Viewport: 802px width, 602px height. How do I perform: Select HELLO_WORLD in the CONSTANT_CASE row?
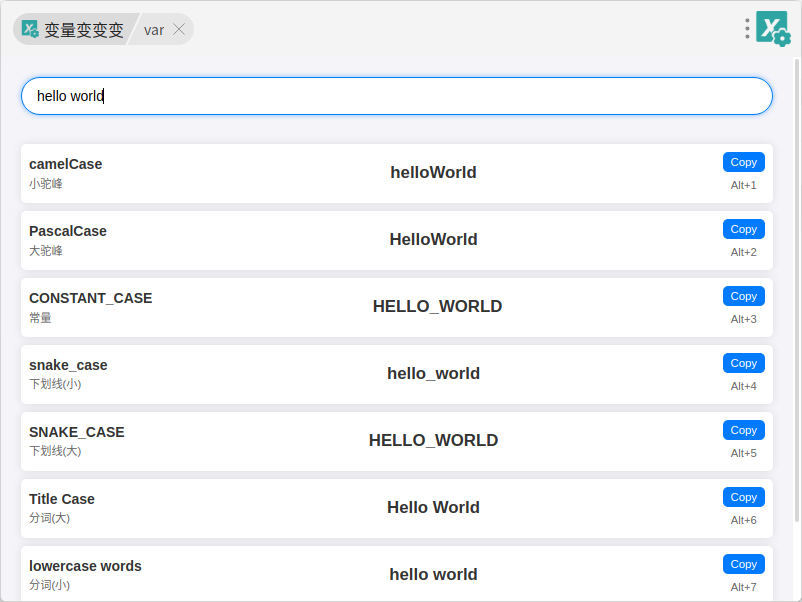437,306
